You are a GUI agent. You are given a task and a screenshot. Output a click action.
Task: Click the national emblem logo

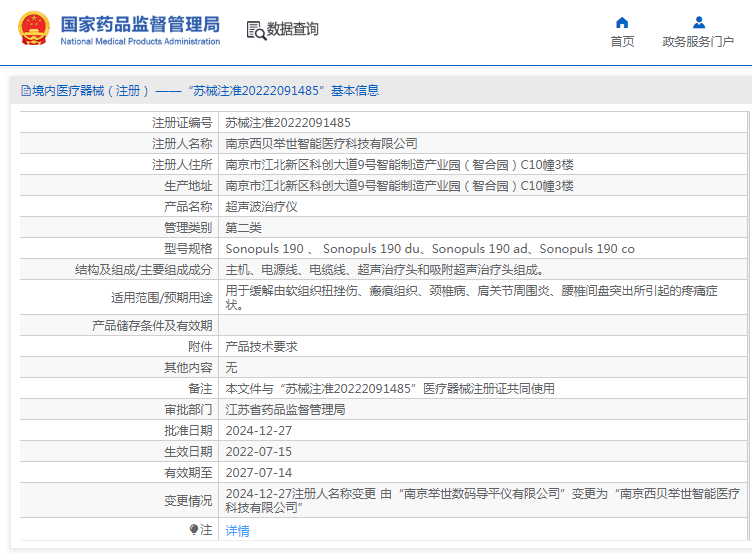click(34, 29)
